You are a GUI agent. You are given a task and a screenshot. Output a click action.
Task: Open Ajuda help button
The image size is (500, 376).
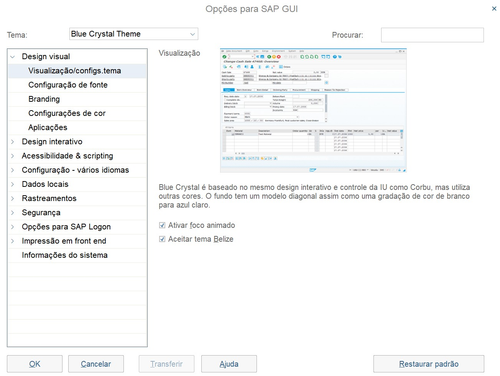(x=229, y=364)
